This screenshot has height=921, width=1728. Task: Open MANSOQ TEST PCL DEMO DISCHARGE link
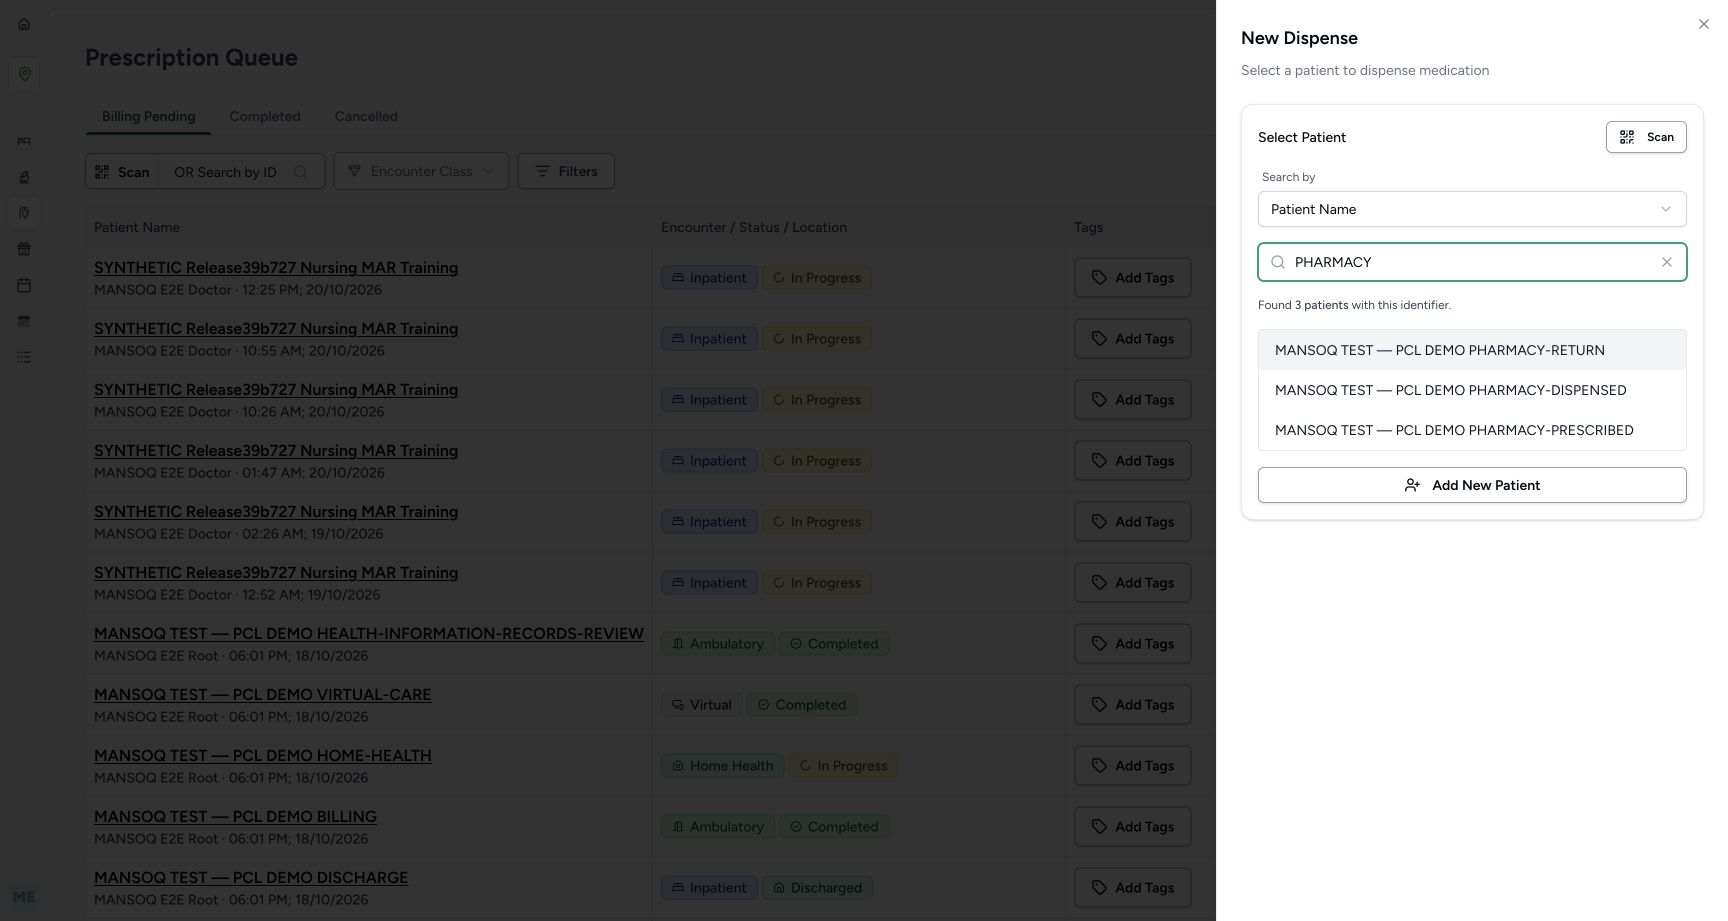pos(251,877)
